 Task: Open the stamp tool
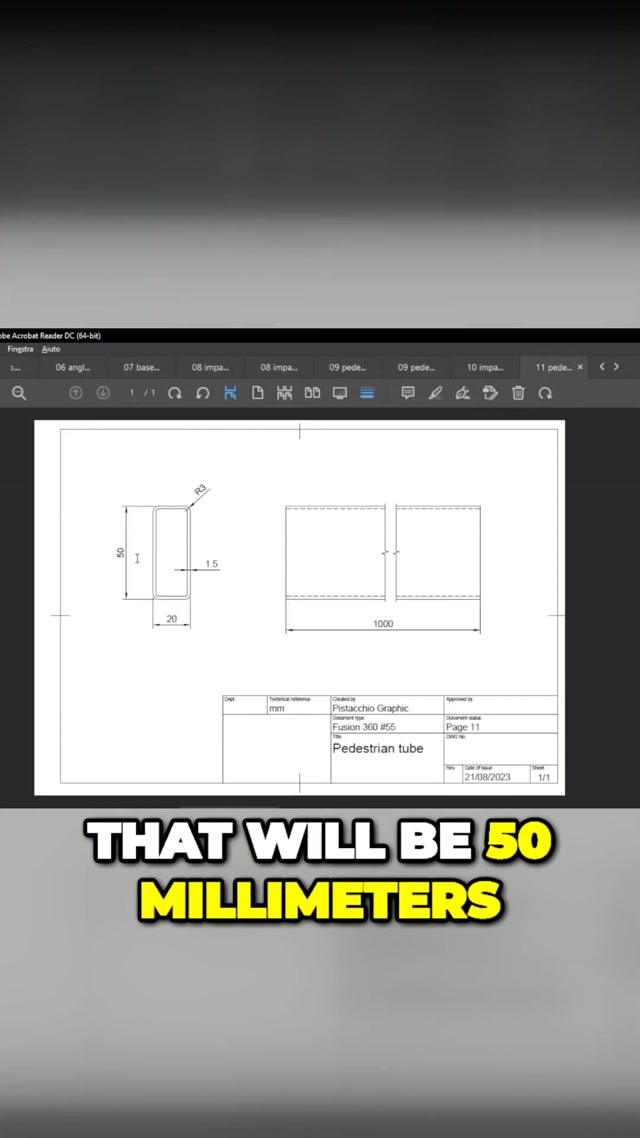[x=490, y=393]
